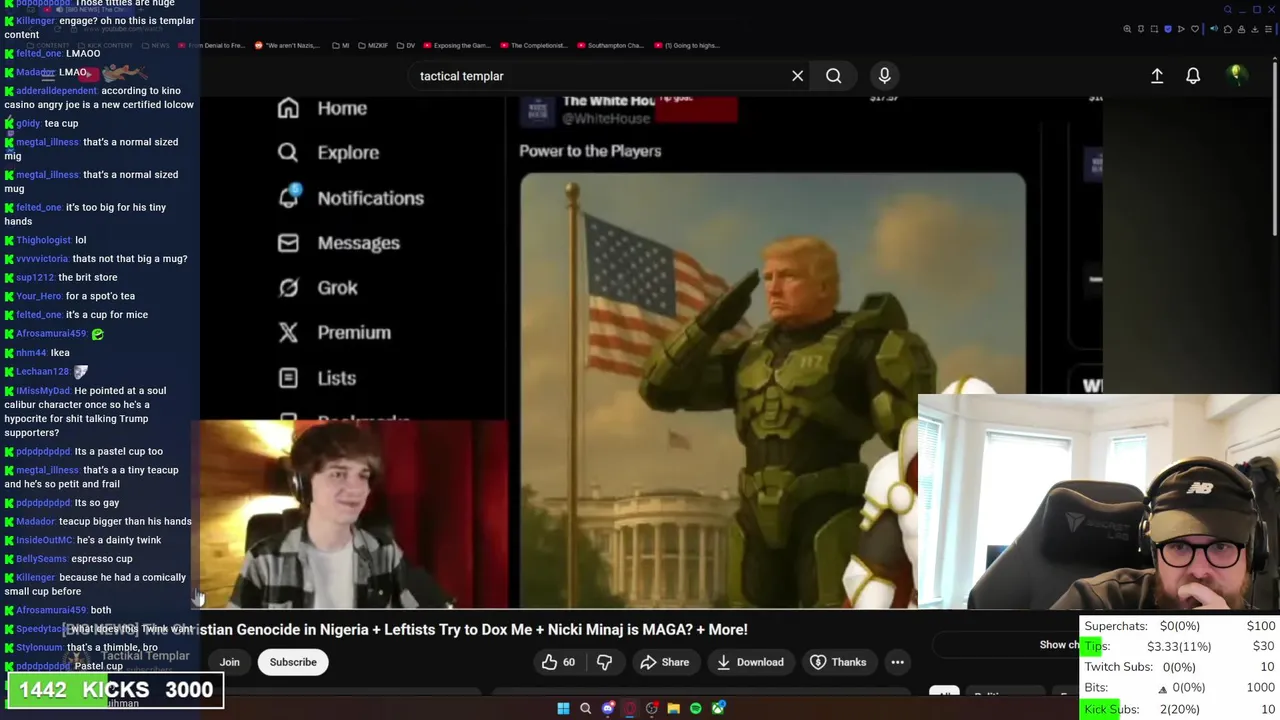Image resolution: width=1280 pixels, height=720 pixels.
Task: Click the Thanks button
Action: pos(838,662)
